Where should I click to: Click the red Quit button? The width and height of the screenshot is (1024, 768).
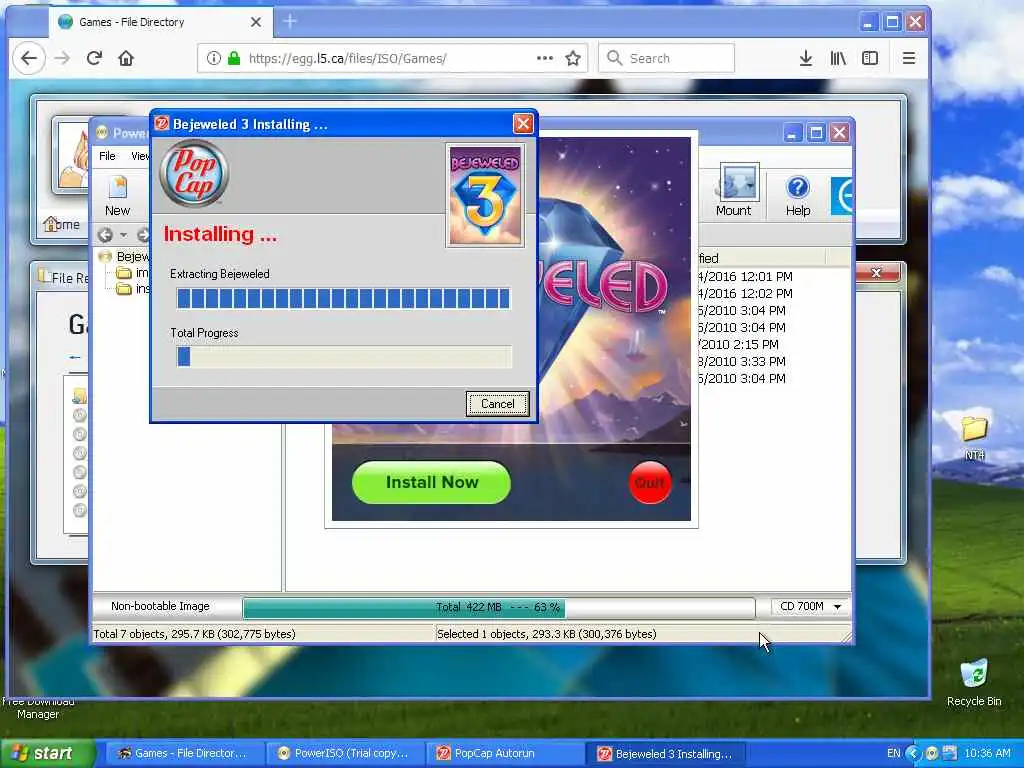pos(649,483)
